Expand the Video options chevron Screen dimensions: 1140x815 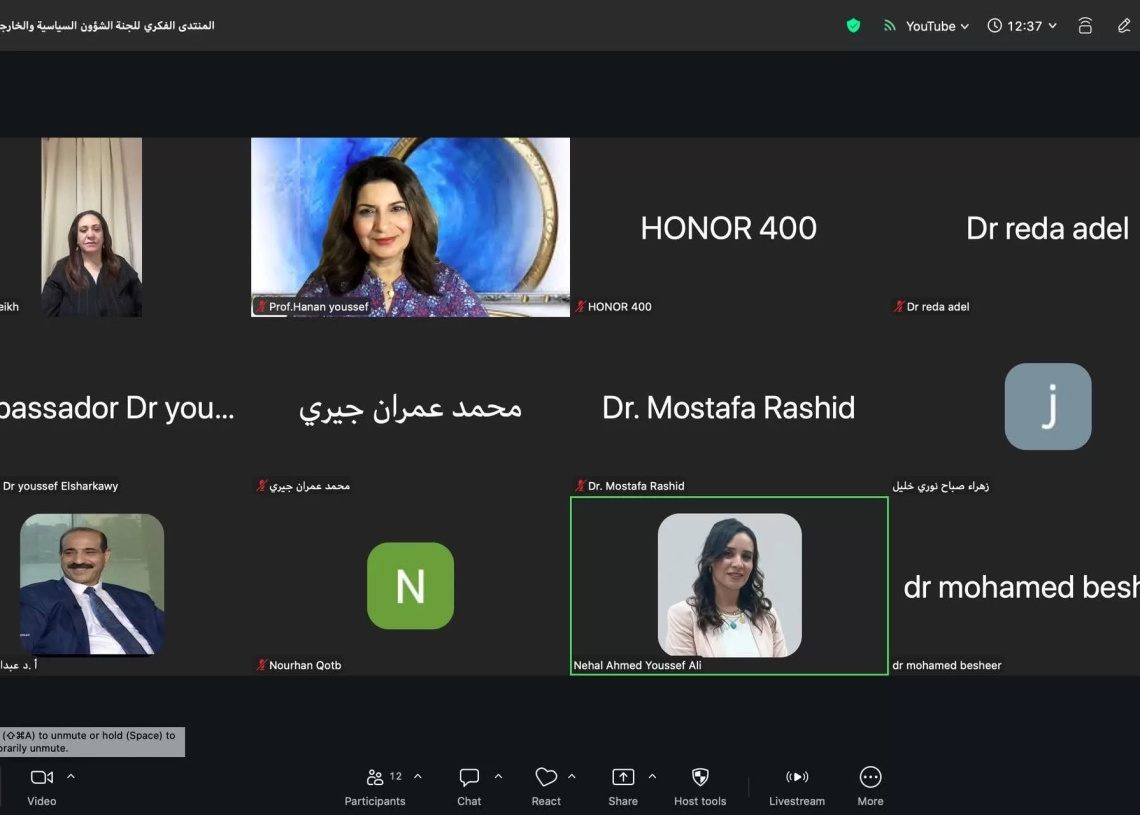tap(71, 776)
